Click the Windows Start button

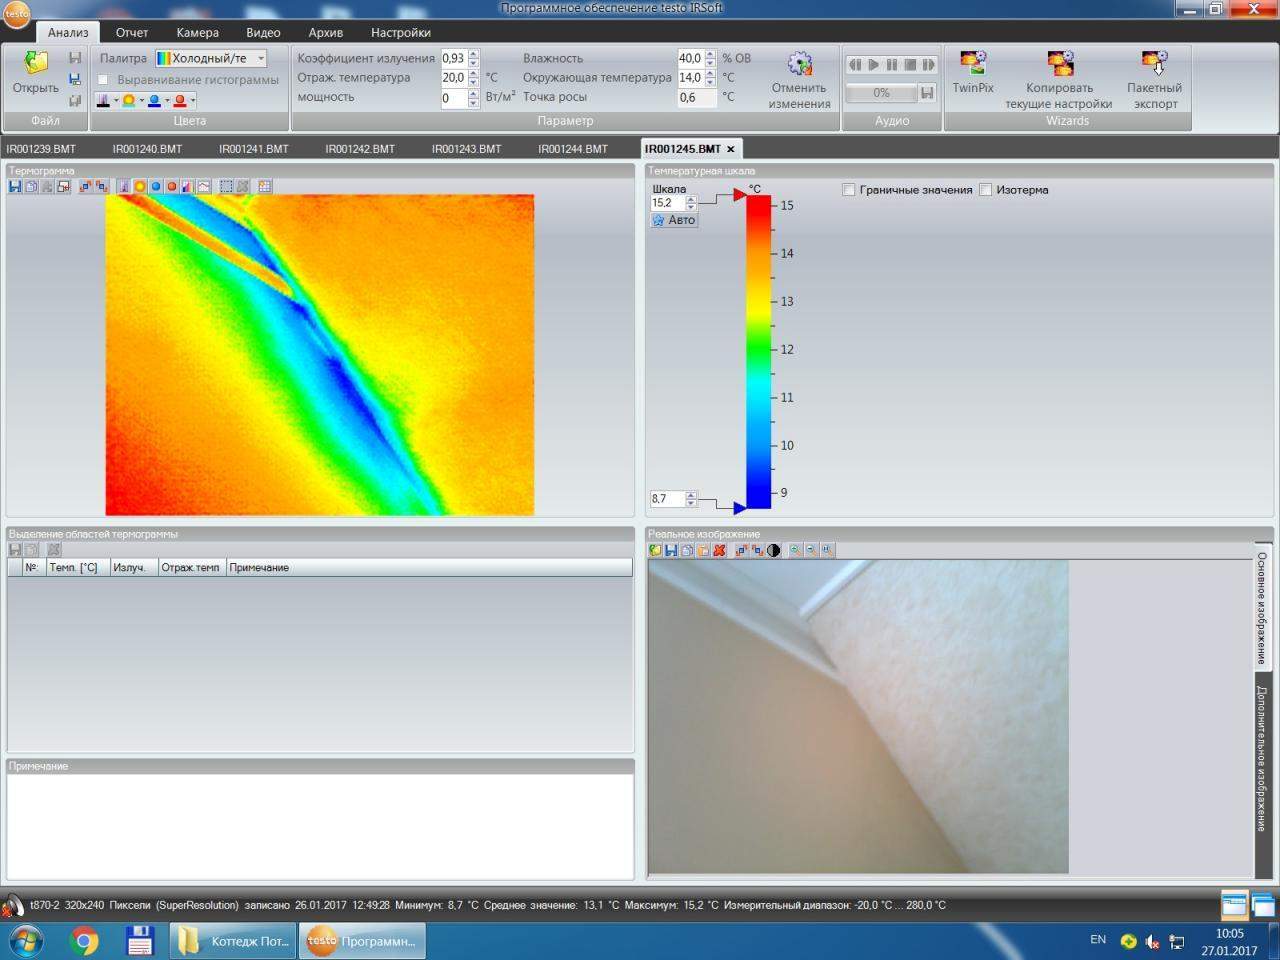pos(26,941)
